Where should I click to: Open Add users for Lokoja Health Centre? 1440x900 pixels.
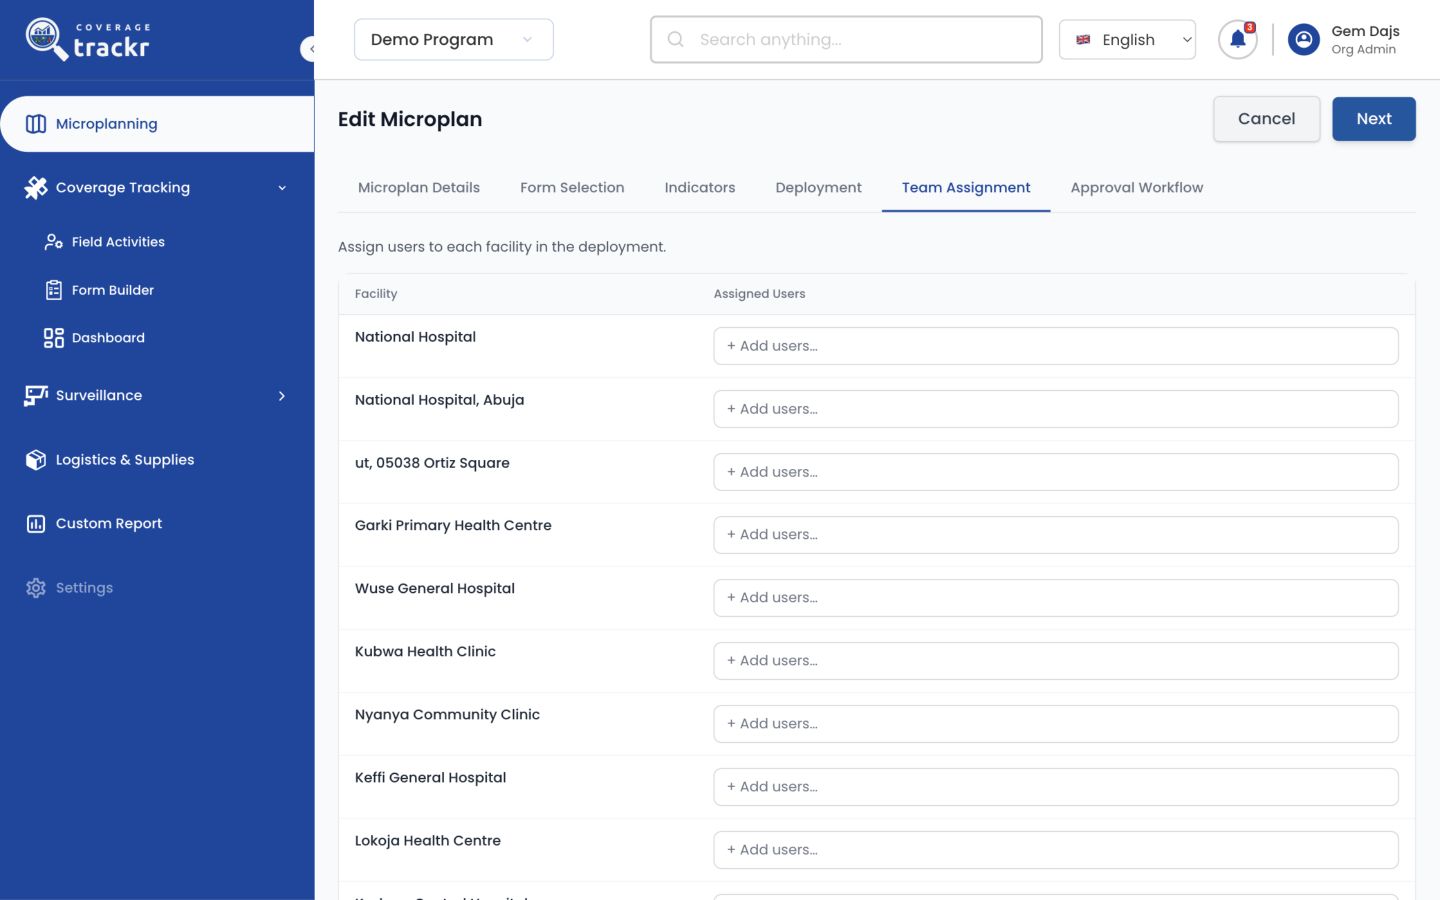point(1056,850)
